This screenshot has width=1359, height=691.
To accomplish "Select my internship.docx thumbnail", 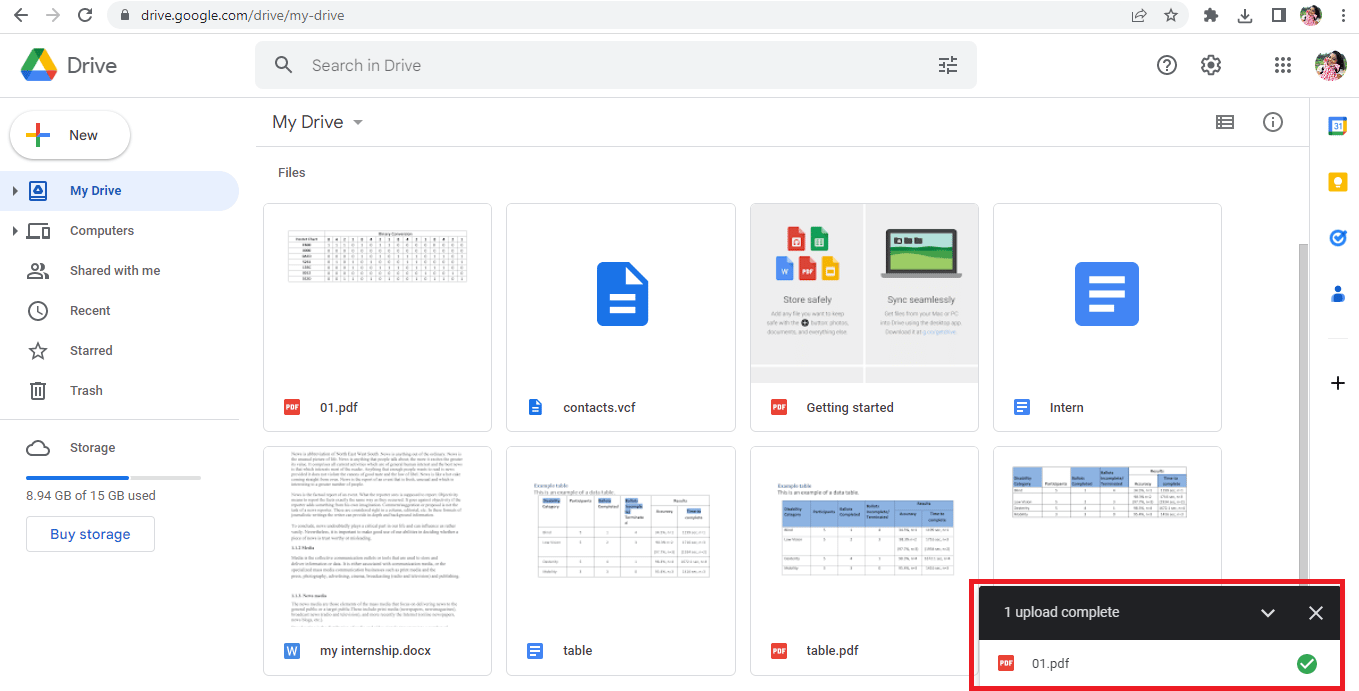I will [x=378, y=536].
